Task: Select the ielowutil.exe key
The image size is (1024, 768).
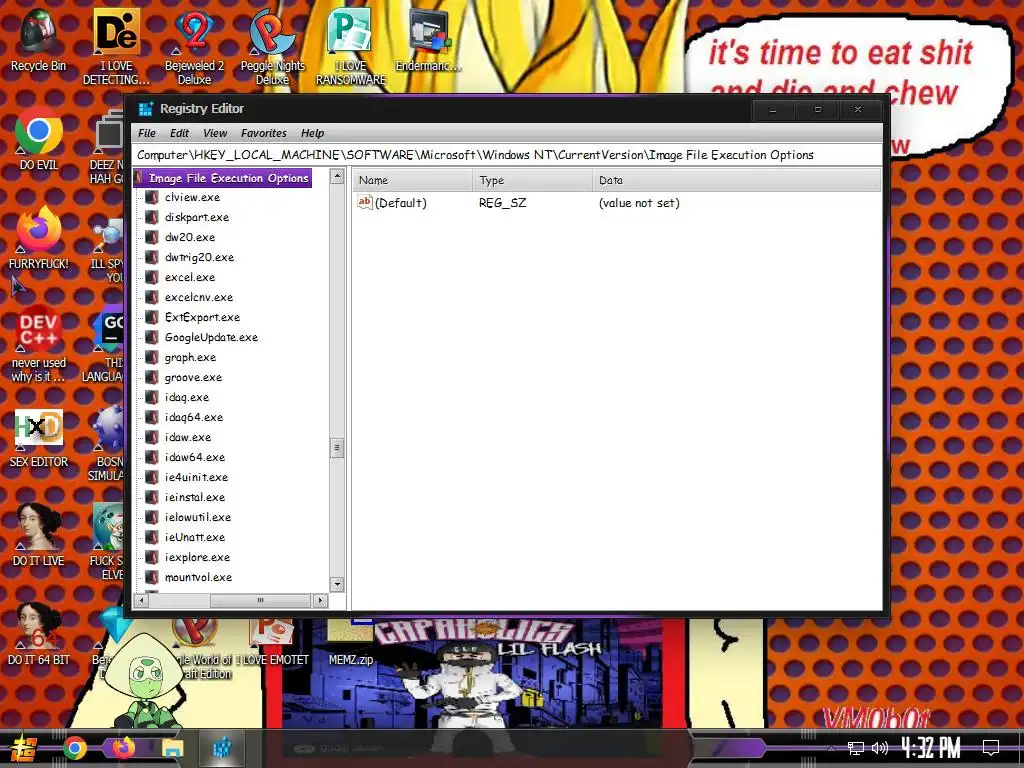Action: [x=198, y=517]
